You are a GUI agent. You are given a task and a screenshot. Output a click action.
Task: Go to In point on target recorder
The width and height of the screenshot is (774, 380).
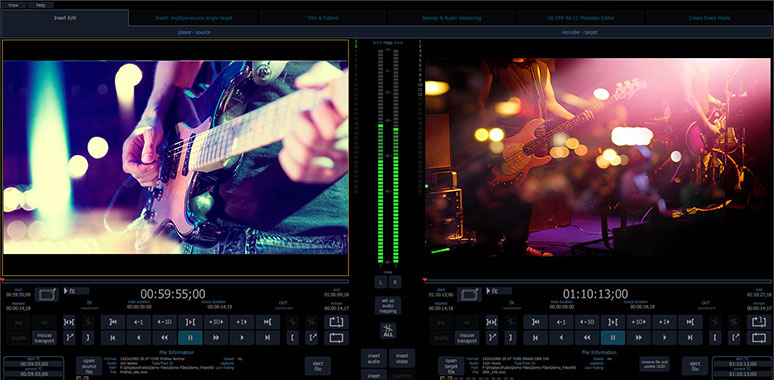(x=536, y=322)
